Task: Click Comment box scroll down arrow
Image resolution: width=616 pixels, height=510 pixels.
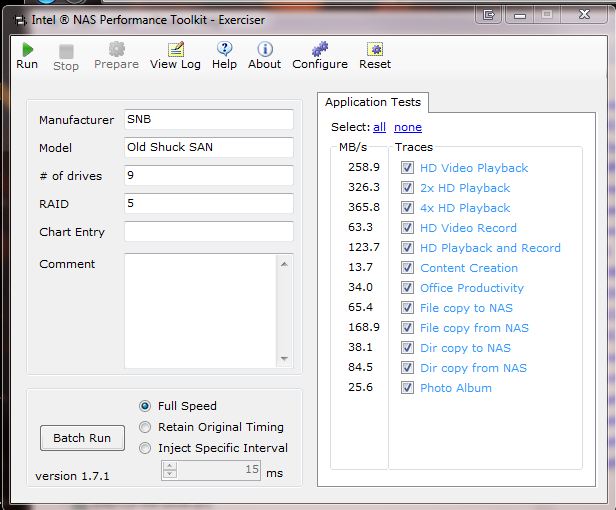Action: [x=284, y=358]
